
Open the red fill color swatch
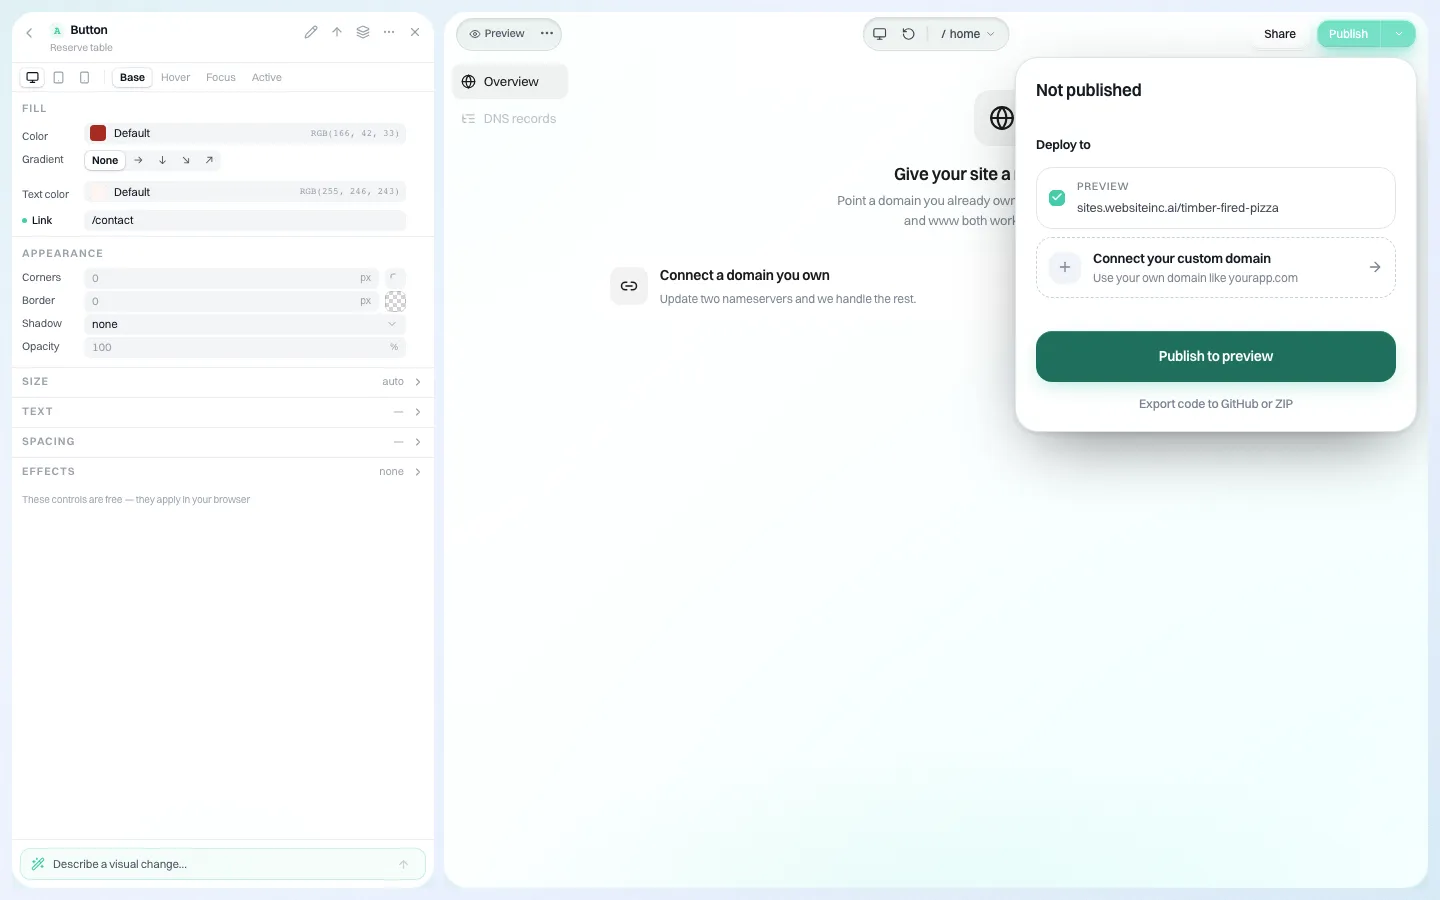[x=98, y=133]
